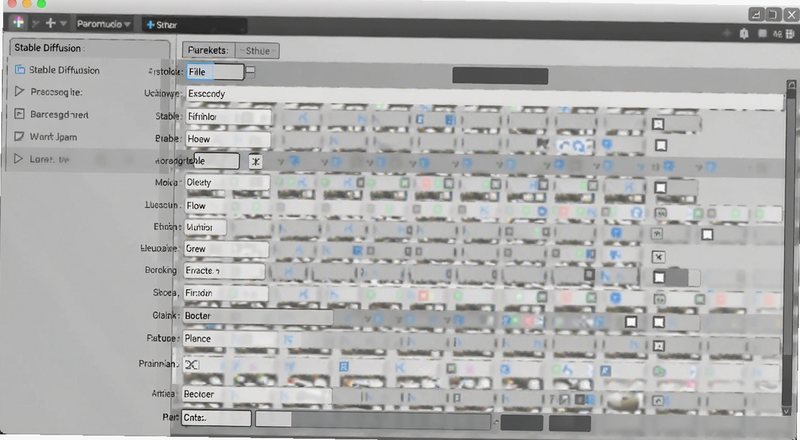Click the Erracte field in Boroking row

click(x=224, y=271)
